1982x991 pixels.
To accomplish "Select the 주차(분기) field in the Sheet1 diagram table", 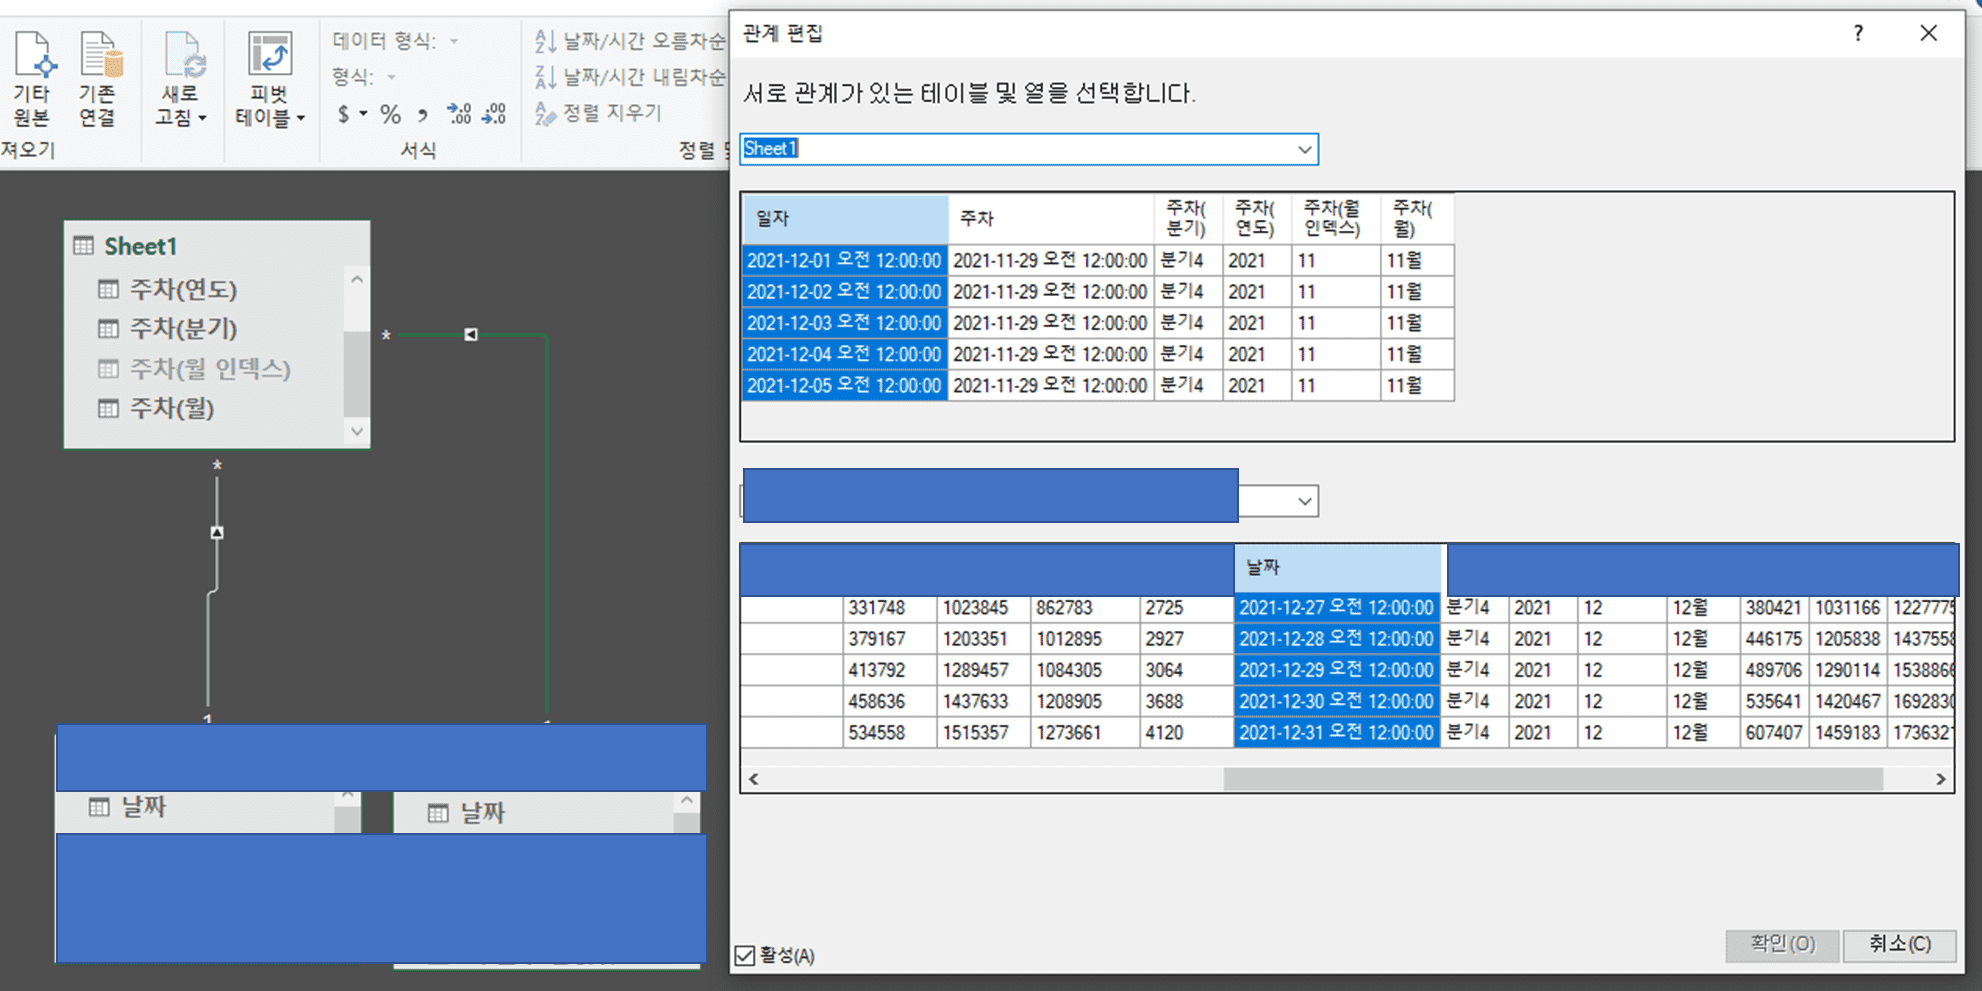I will pyautogui.click(x=183, y=329).
